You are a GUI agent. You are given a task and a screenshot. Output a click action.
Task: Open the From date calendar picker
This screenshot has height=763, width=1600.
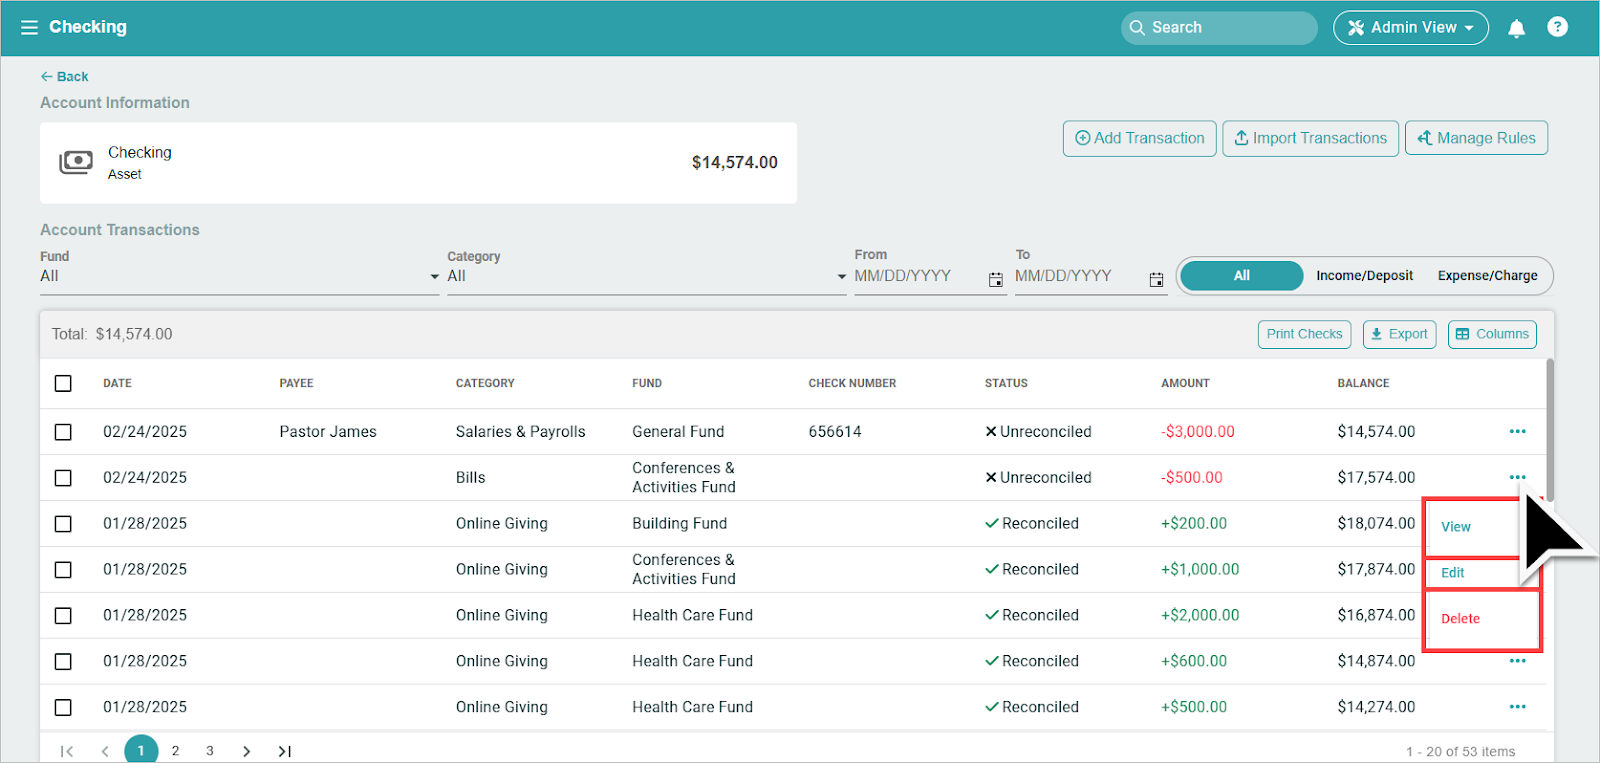point(996,280)
